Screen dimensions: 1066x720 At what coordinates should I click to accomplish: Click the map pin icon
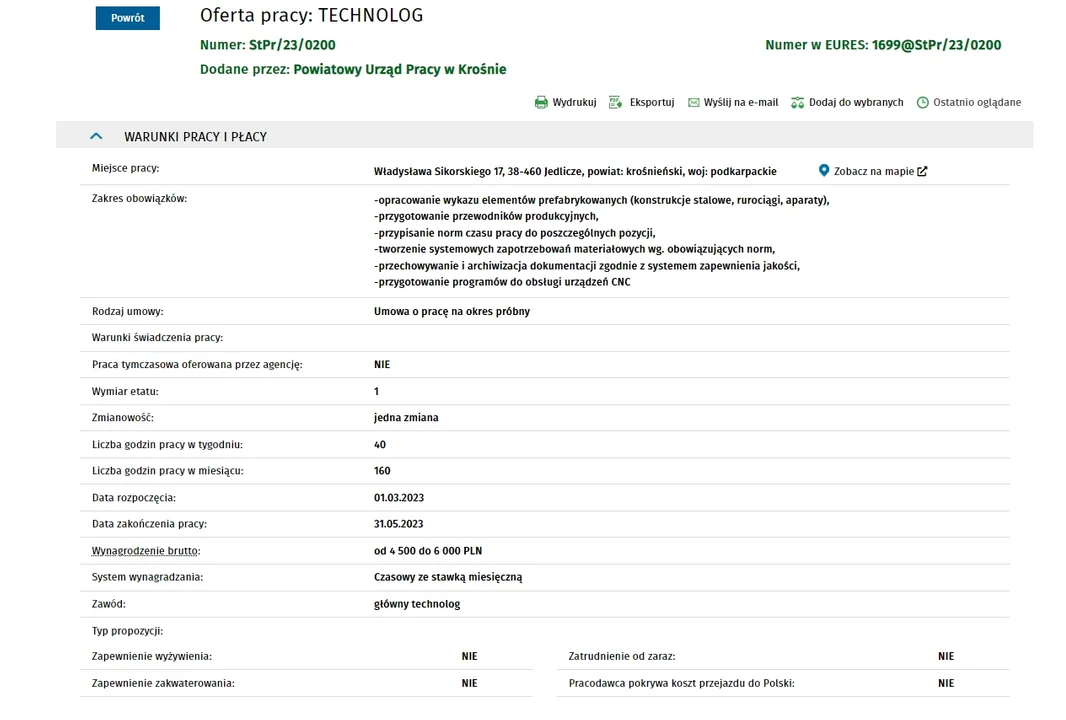(824, 171)
